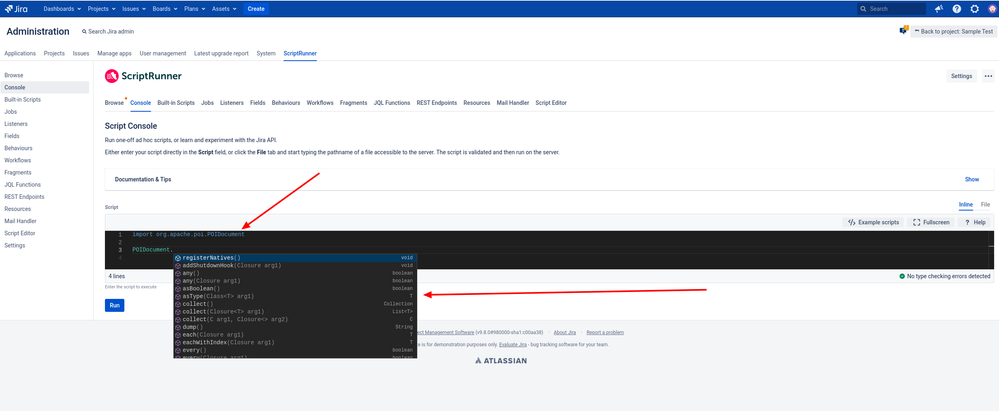Open the Built-in Scripts tab in ScriptRunner
The width and height of the screenshot is (999, 411).
click(176, 103)
